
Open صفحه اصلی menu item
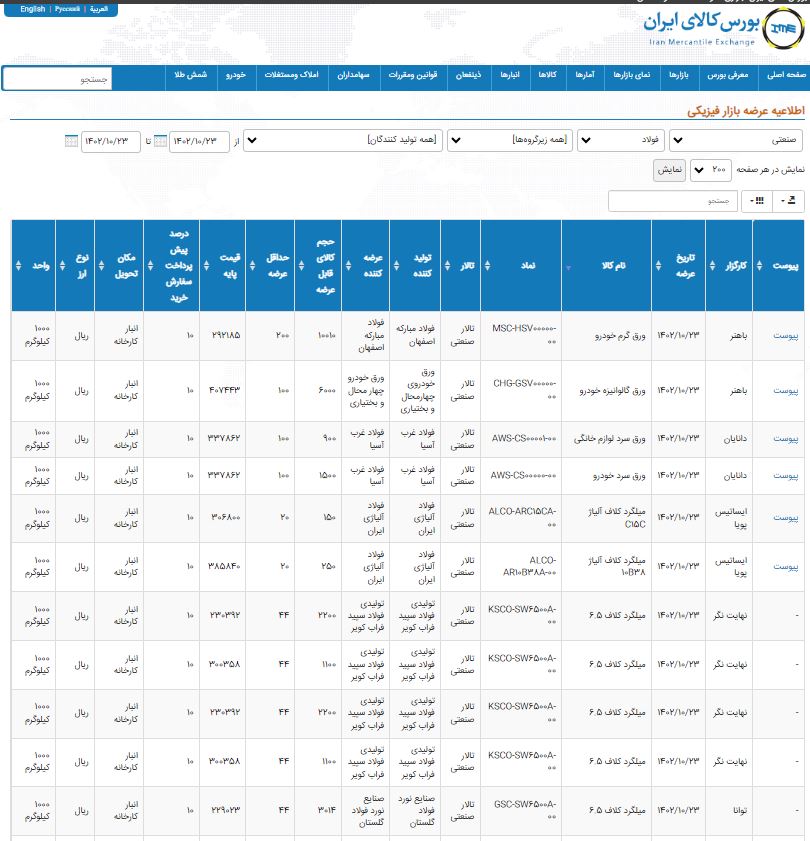786,75
